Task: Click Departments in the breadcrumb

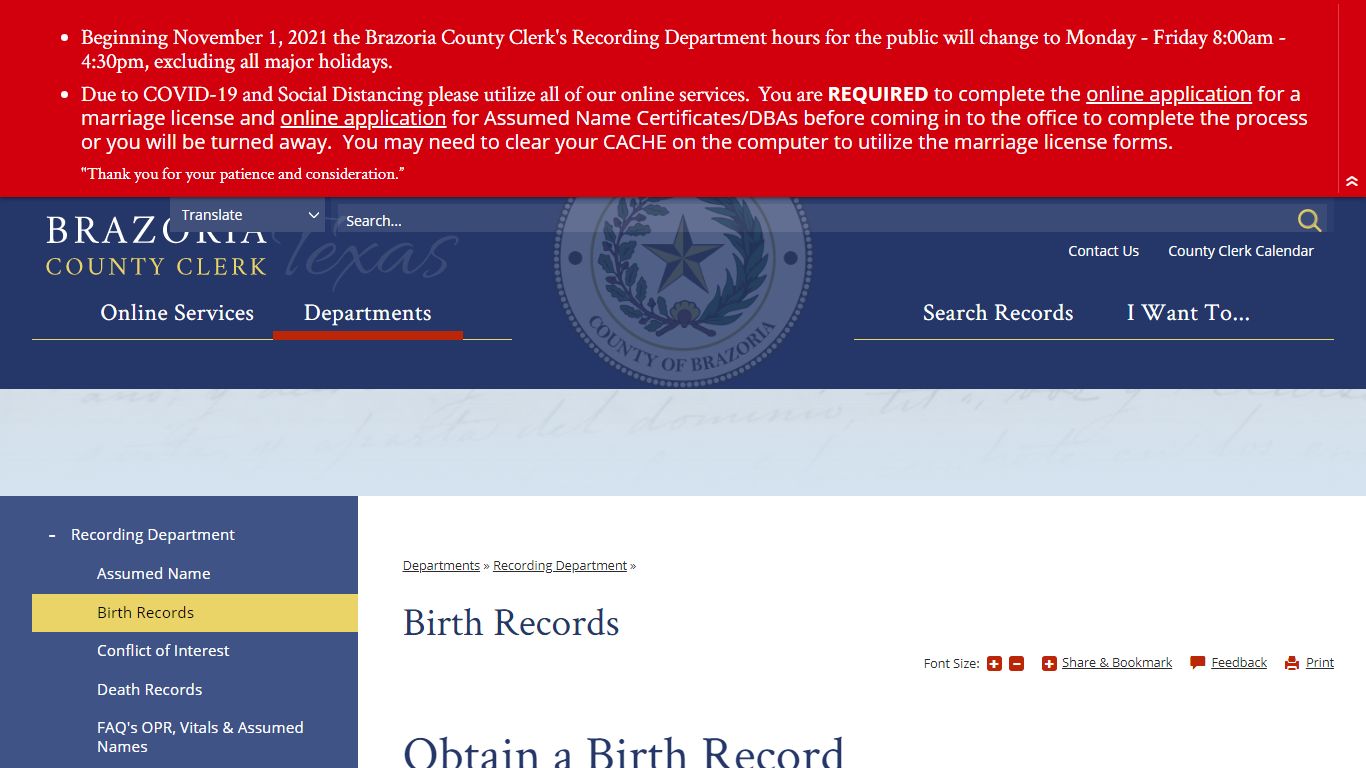Action: (441, 566)
